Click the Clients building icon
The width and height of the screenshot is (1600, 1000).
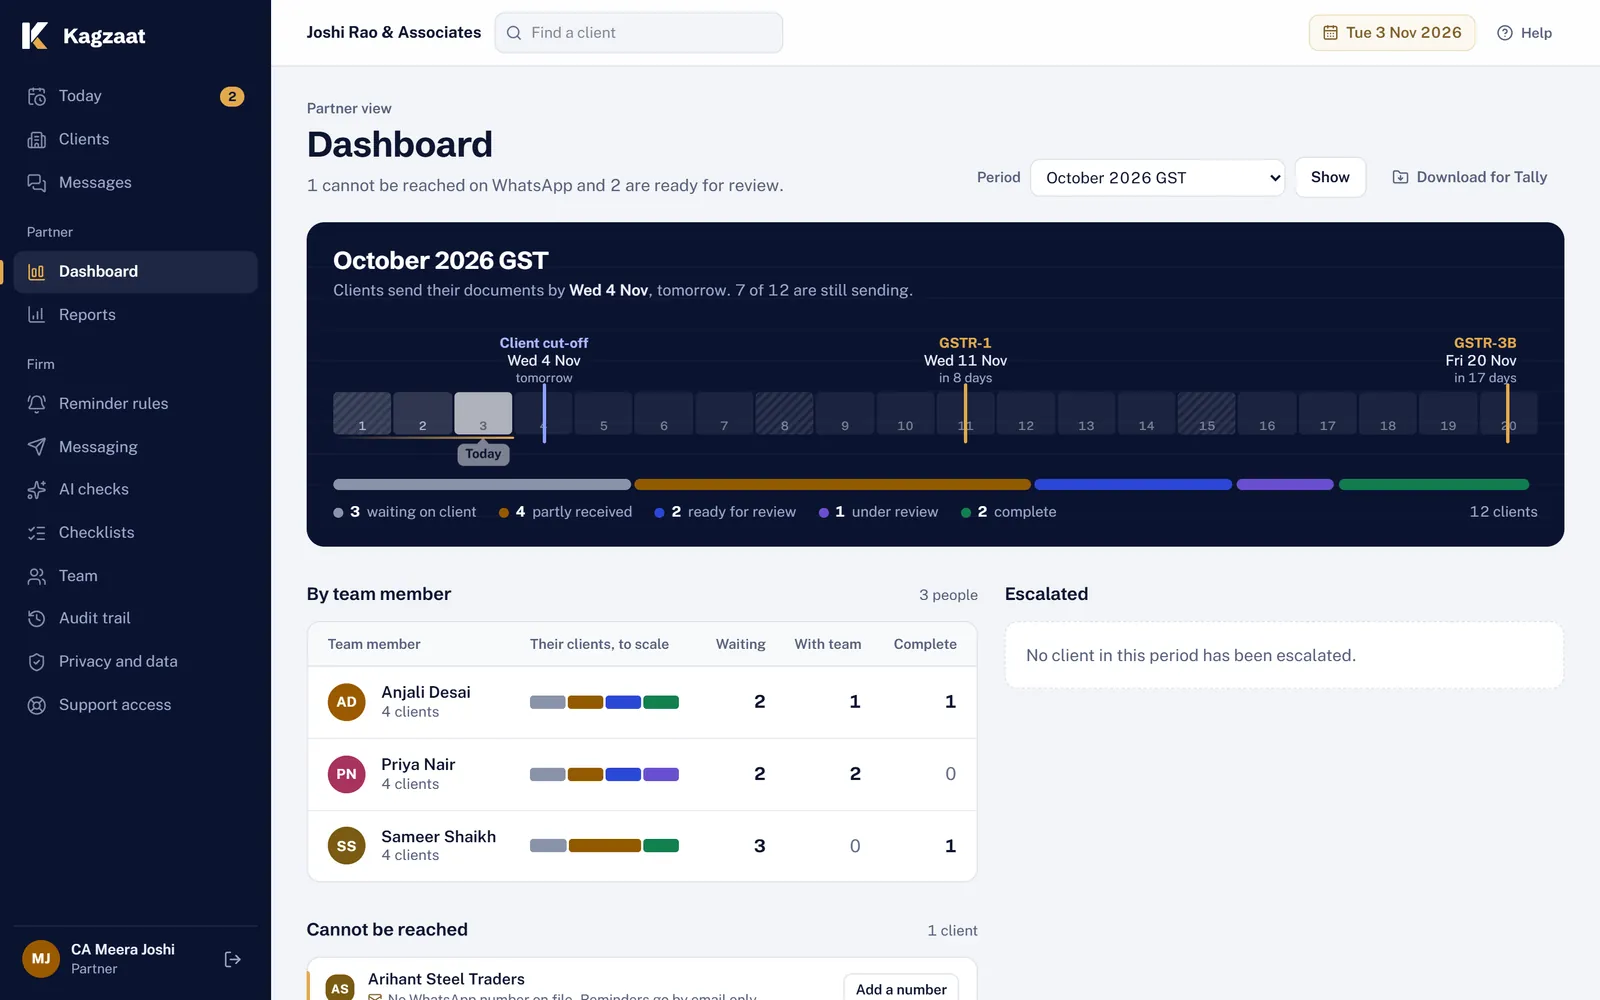37,139
